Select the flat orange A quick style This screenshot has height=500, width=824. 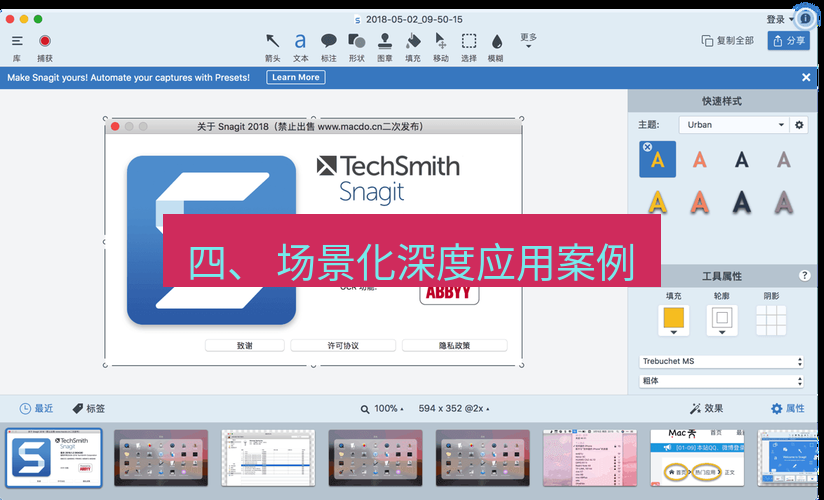tap(699, 159)
